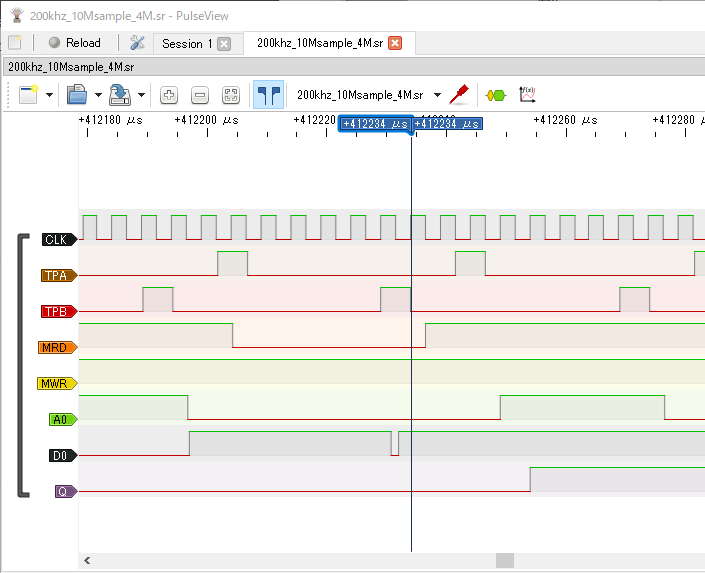Click the Reload button
Viewport: 705px width, 573px height.
point(74,43)
